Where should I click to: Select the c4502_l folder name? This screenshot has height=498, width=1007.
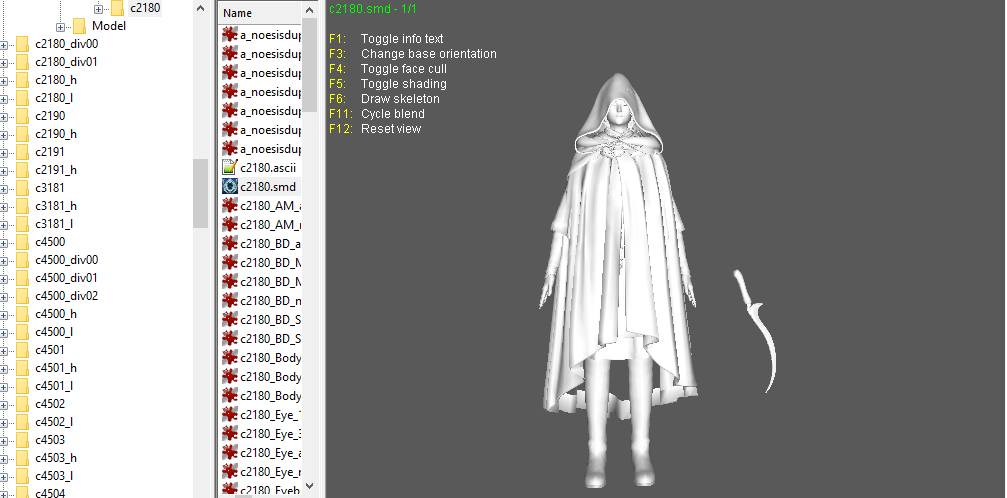pyautogui.click(x=54, y=422)
